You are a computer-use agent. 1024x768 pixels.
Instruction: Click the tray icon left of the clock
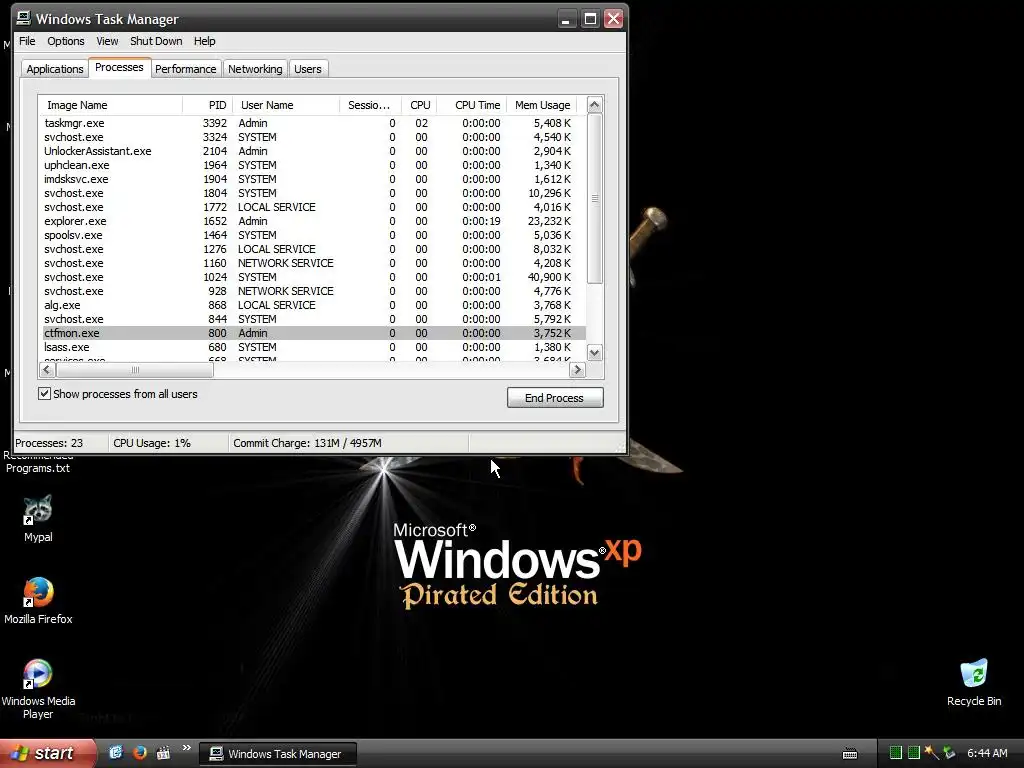(949, 753)
